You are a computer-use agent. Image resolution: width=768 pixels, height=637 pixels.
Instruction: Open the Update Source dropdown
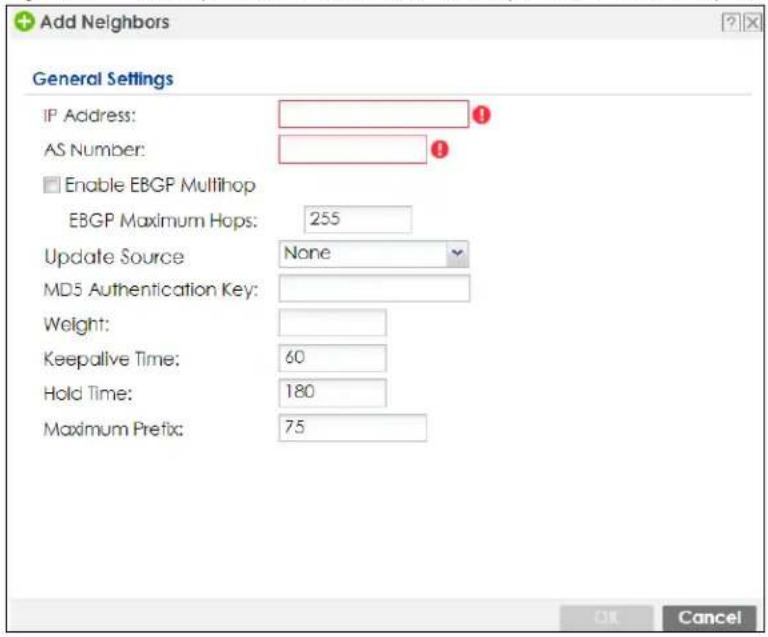tap(374, 254)
